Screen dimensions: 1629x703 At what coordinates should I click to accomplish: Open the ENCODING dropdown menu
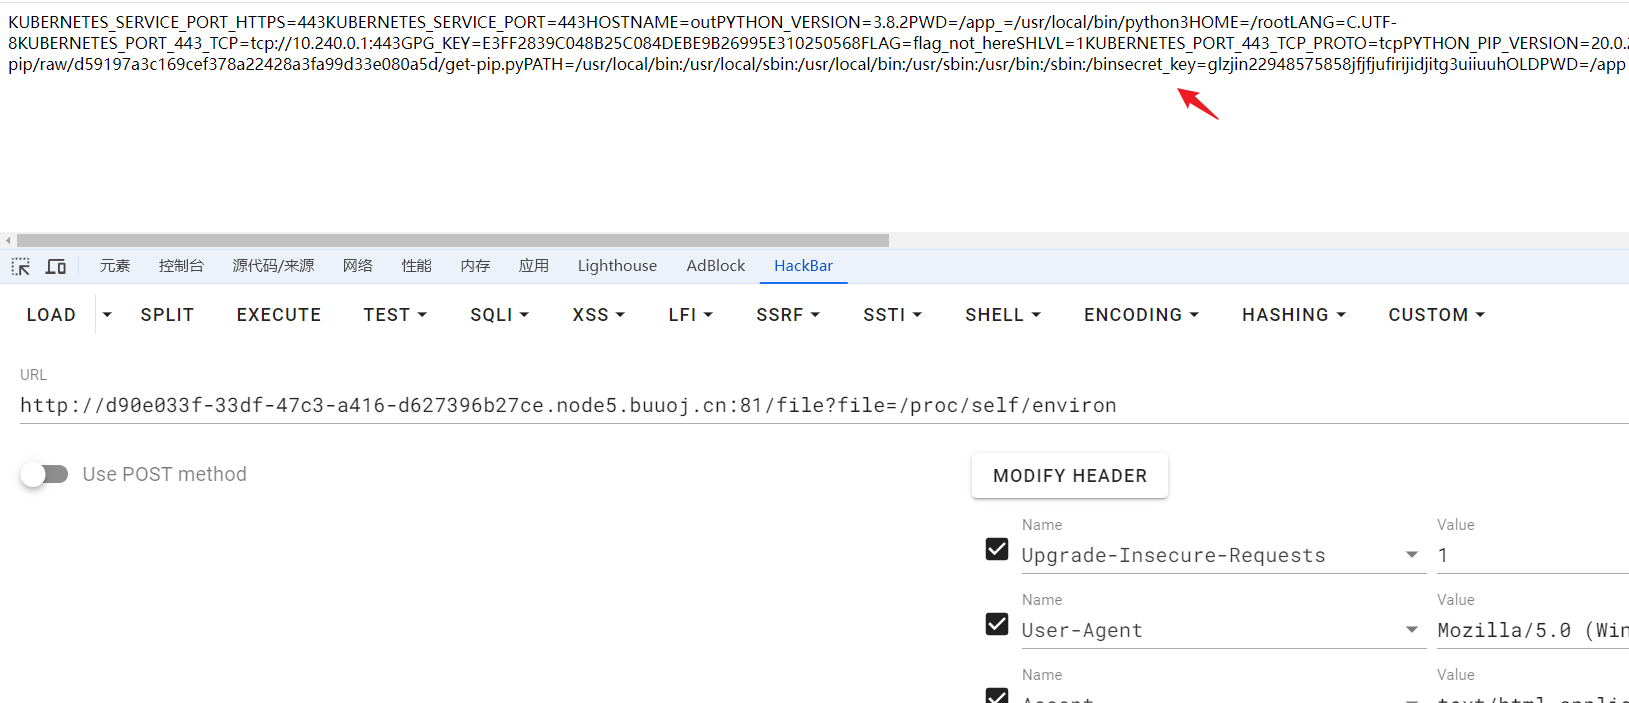(x=1141, y=315)
